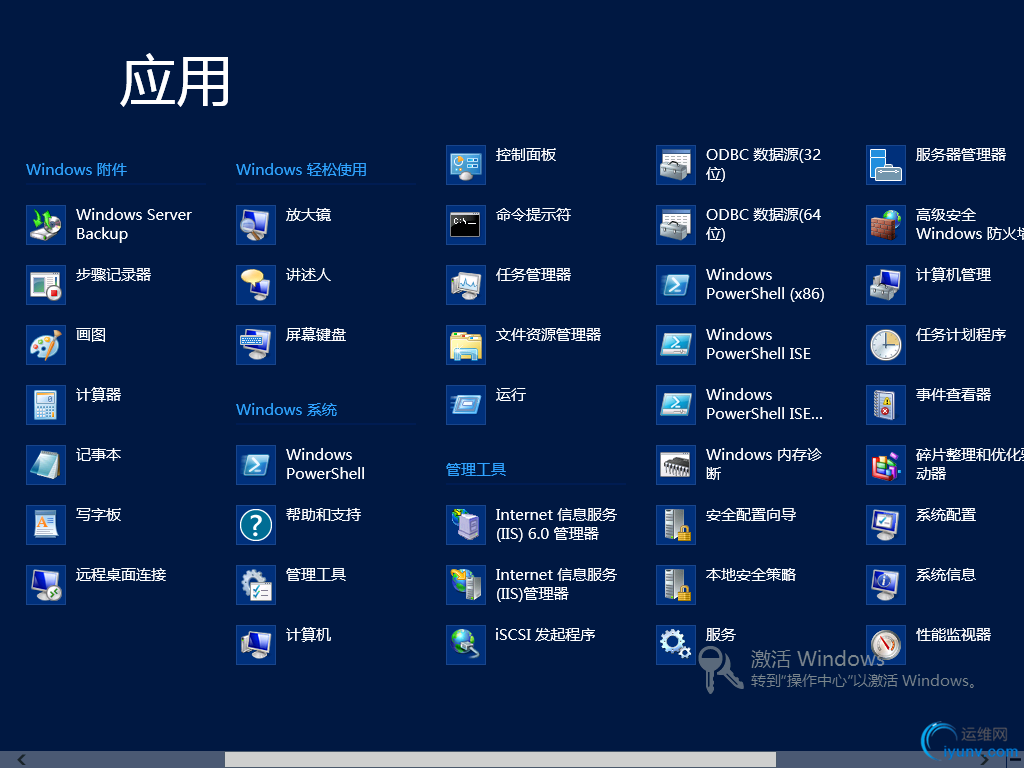Screen dimensions: 1024x768
Task: Open 远程桌面连接 remote desktop icon
Action: [46, 586]
